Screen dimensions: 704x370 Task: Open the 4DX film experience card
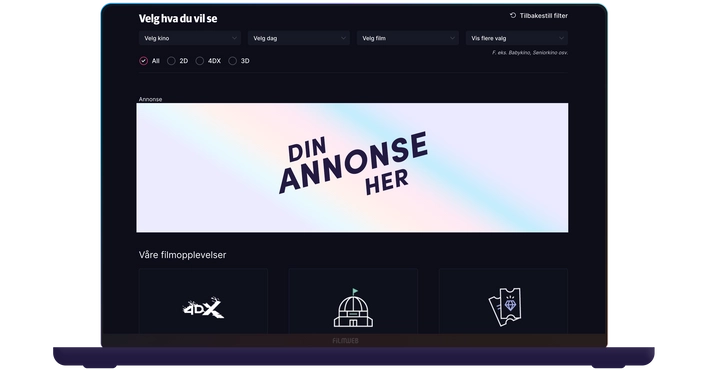pyautogui.click(x=203, y=301)
